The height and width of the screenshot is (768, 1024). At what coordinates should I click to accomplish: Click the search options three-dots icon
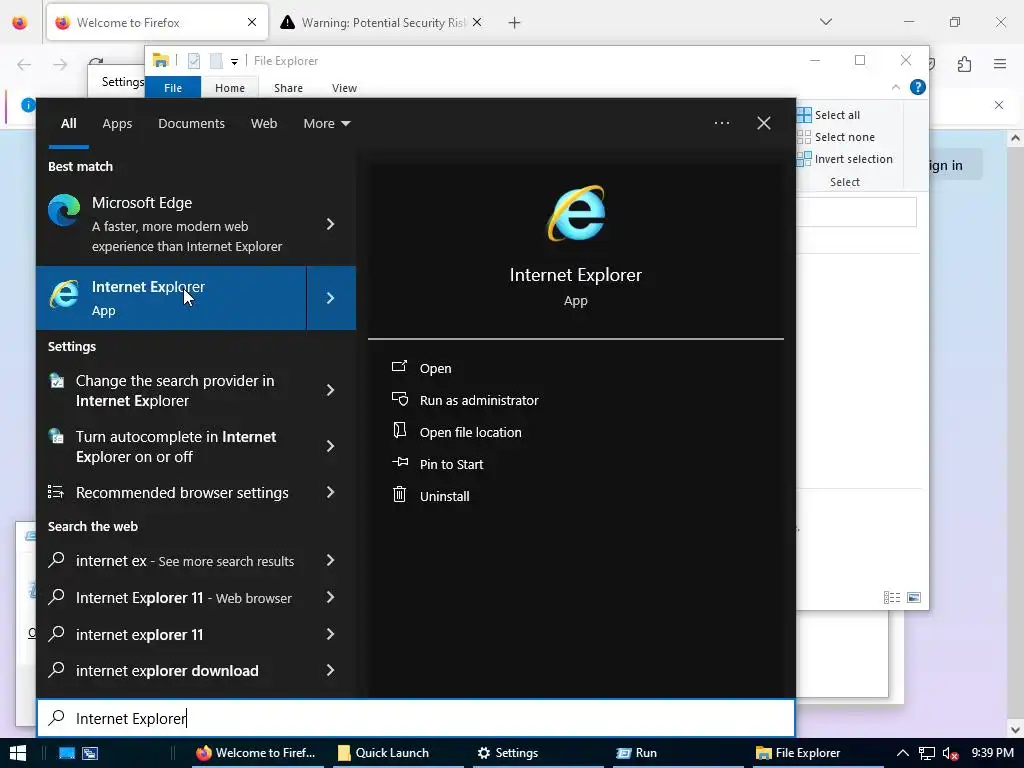[722, 123]
